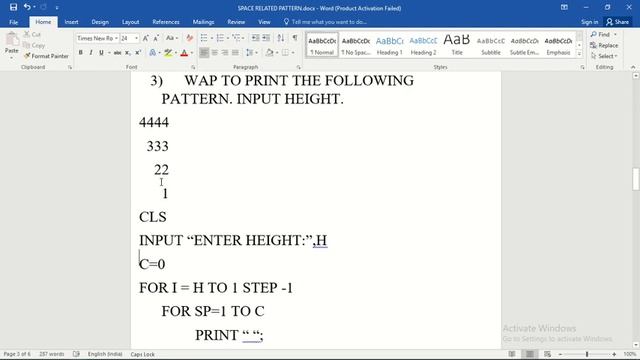This screenshot has width=640, height=360.
Task: Align paragraph text to the left
Action: pos(204,53)
